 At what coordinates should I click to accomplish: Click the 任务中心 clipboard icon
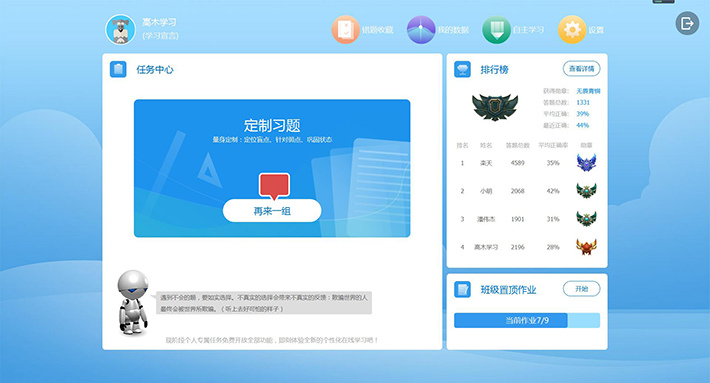[118, 69]
